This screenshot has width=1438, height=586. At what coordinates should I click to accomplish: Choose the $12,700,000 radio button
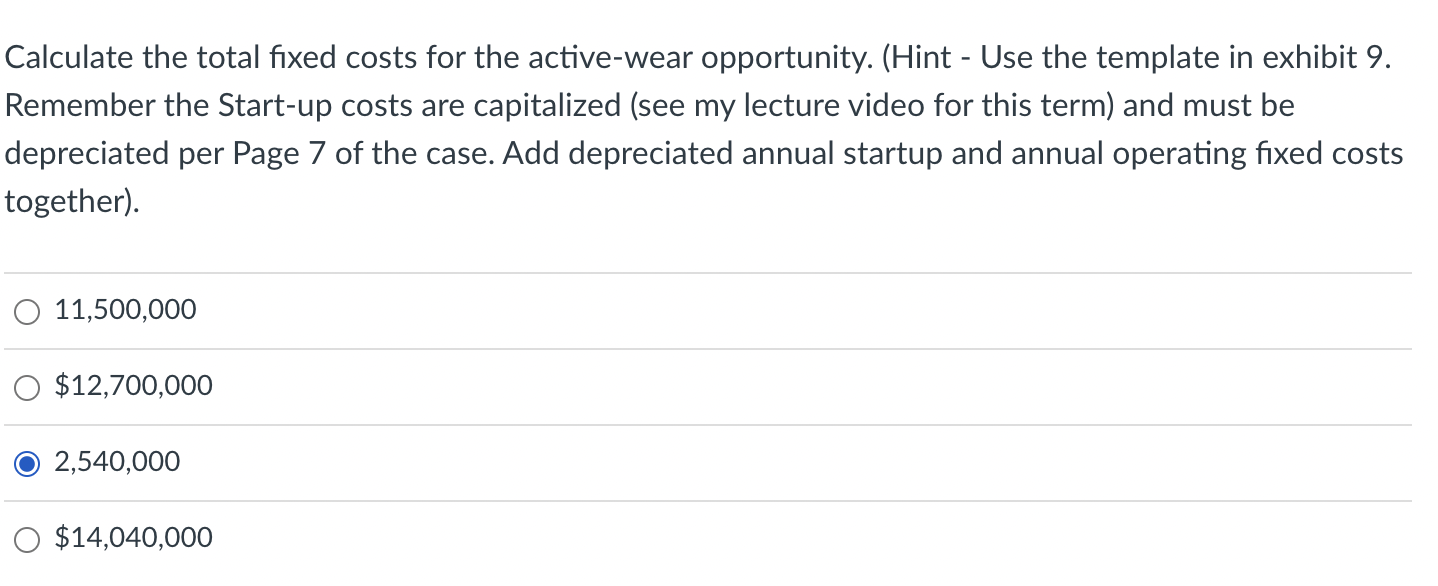(x=27, y=387)
